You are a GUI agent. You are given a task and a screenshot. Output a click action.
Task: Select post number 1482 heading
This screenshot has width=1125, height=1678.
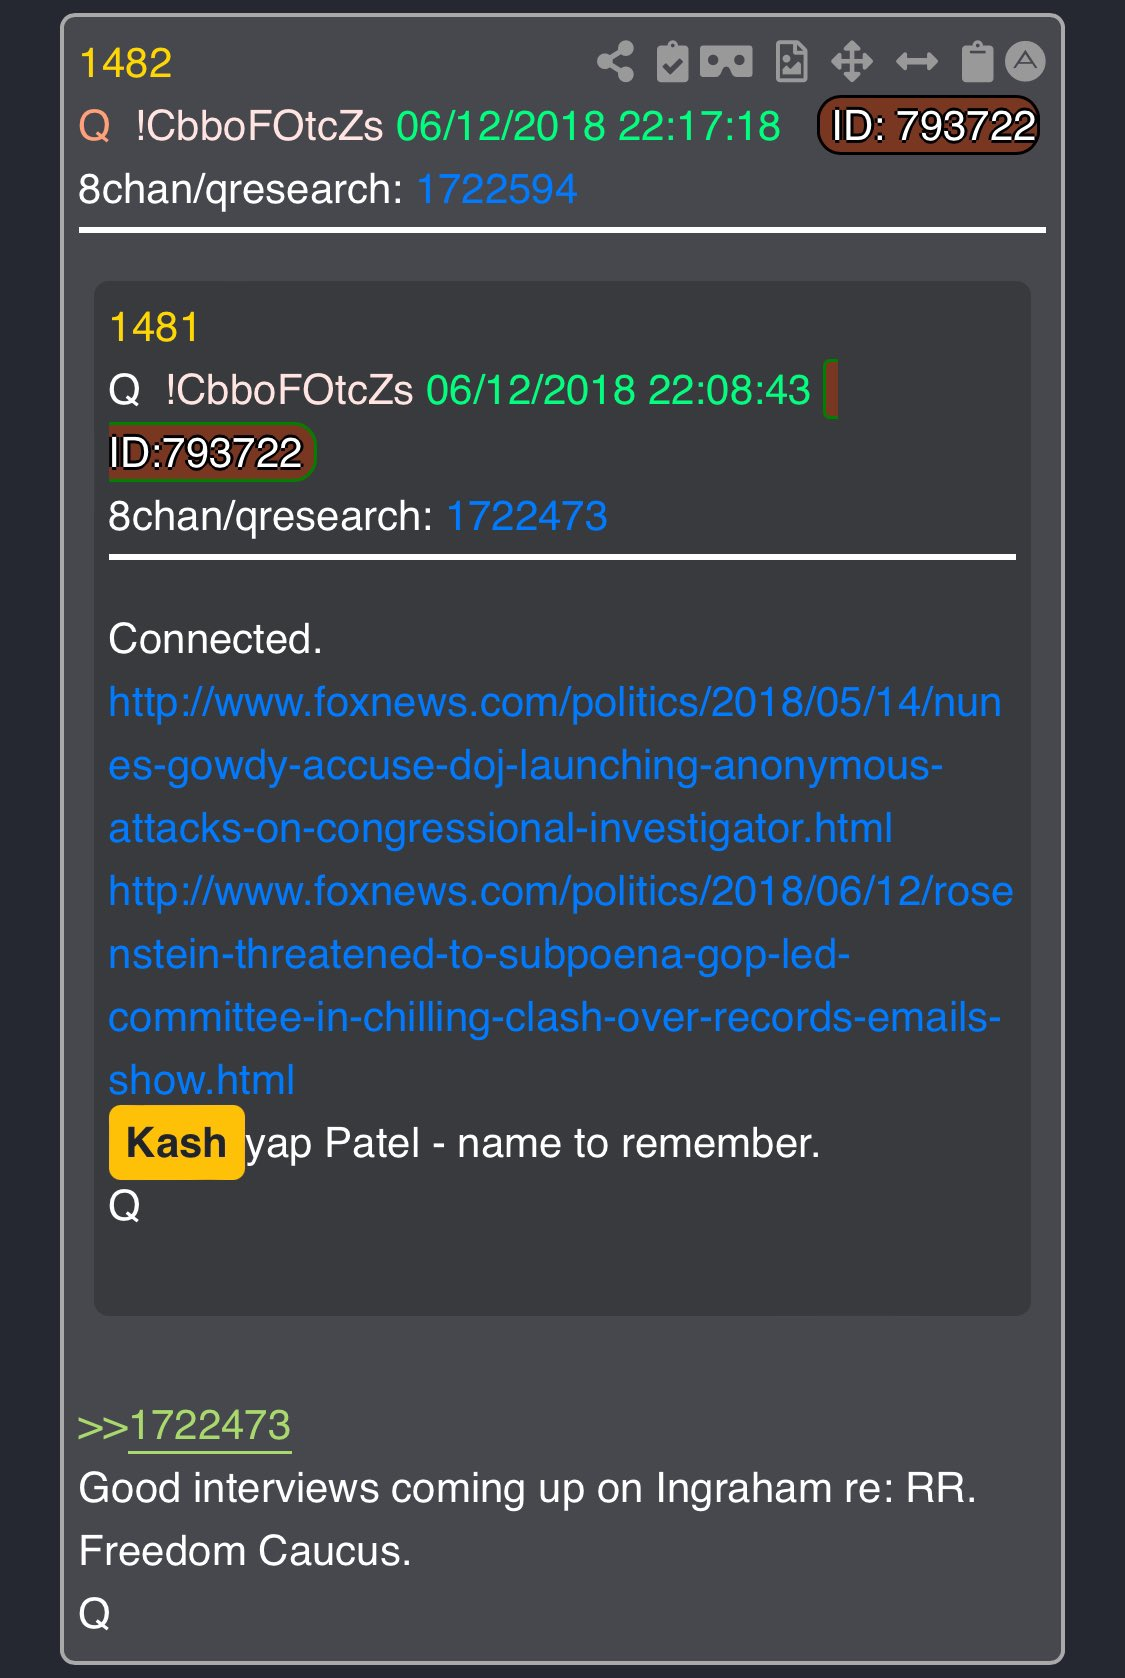(x=126, y=63)
